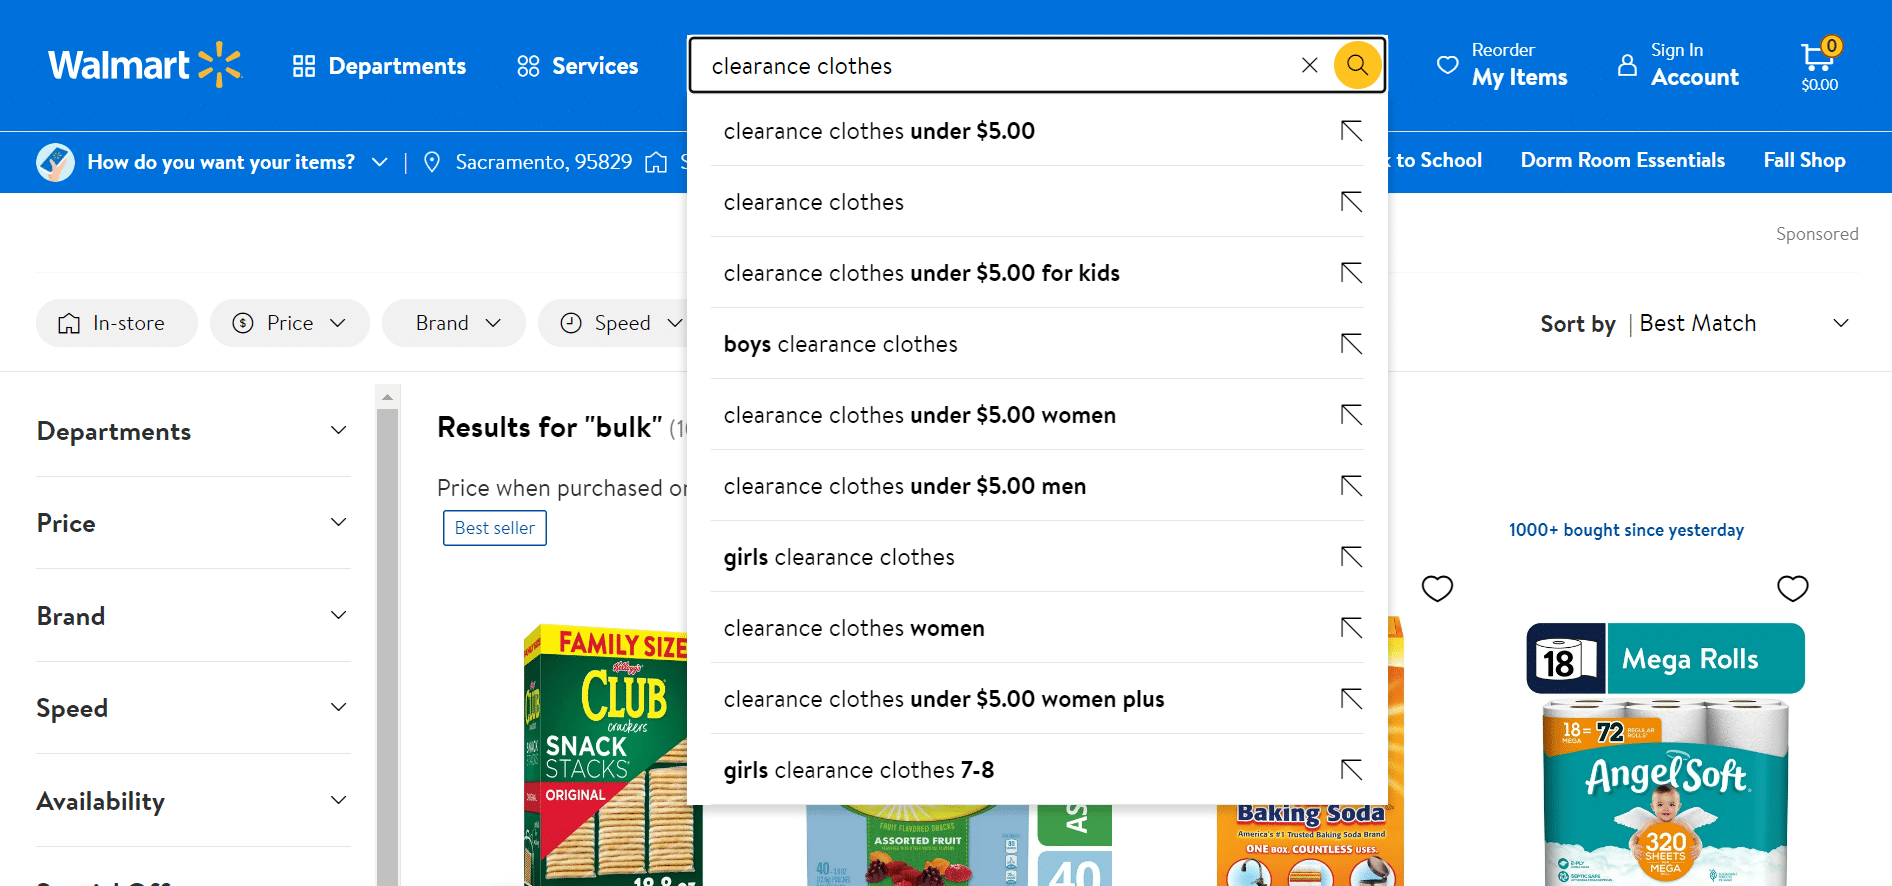The height and width of the screenshot is (886, 1892).
Task: Fill arrow for 'boys clearance clothes' suggestion
Action: click(1352, 344)
